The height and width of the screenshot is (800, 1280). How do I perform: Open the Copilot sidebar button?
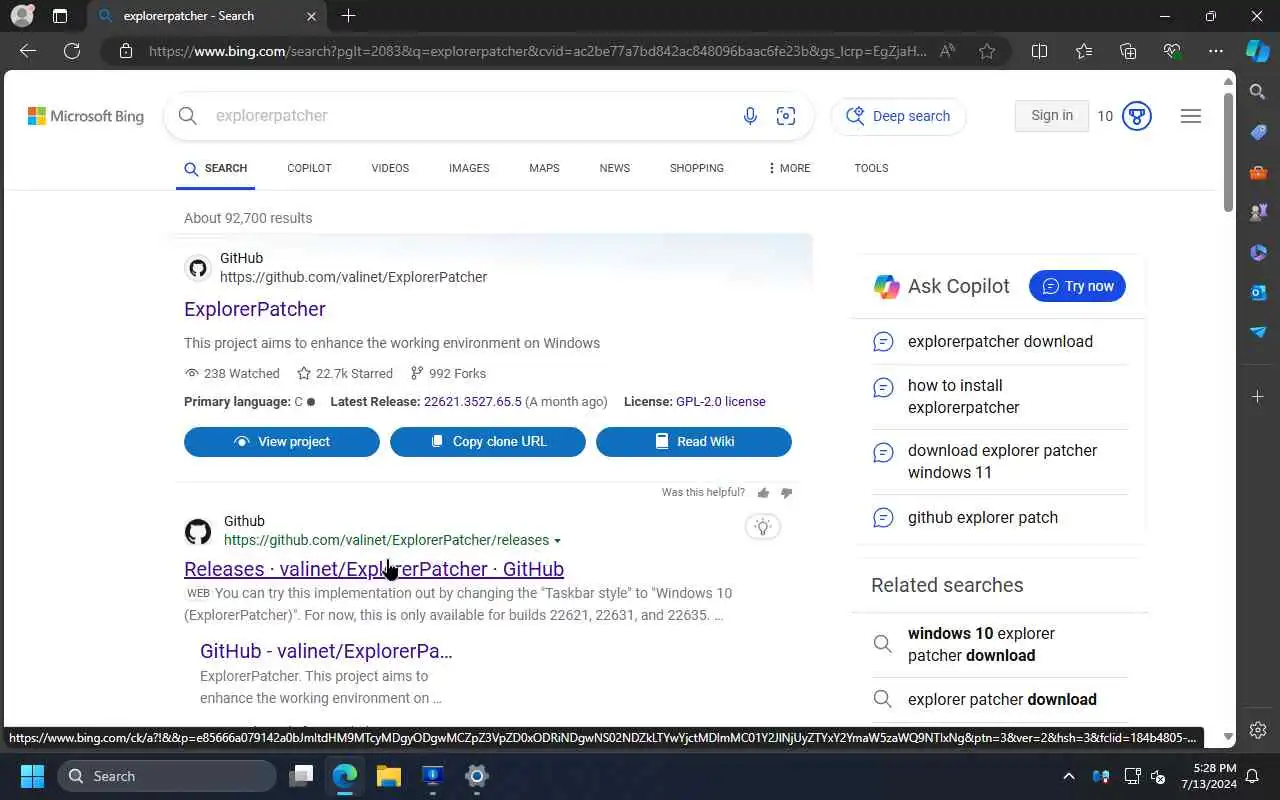click(1258, 51)
